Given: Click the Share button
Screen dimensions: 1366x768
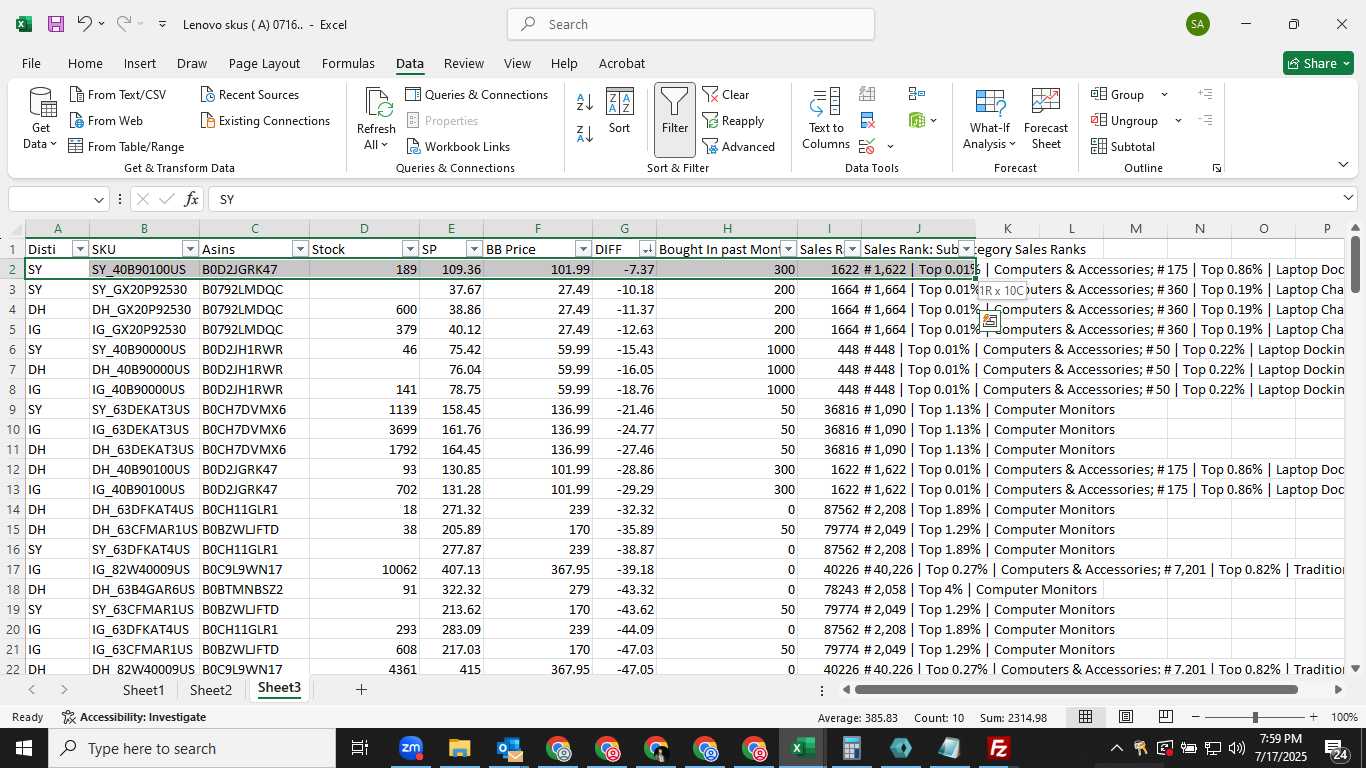Looking at the screenshot, I should pos(1318,63).
